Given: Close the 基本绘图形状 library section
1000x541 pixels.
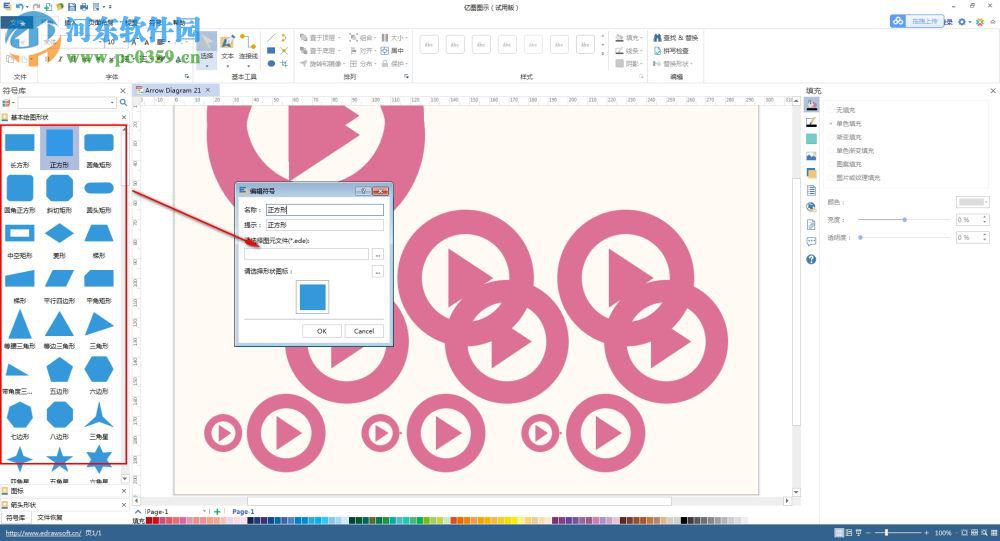Looking at the screenshot, I should tap(124, 117).
